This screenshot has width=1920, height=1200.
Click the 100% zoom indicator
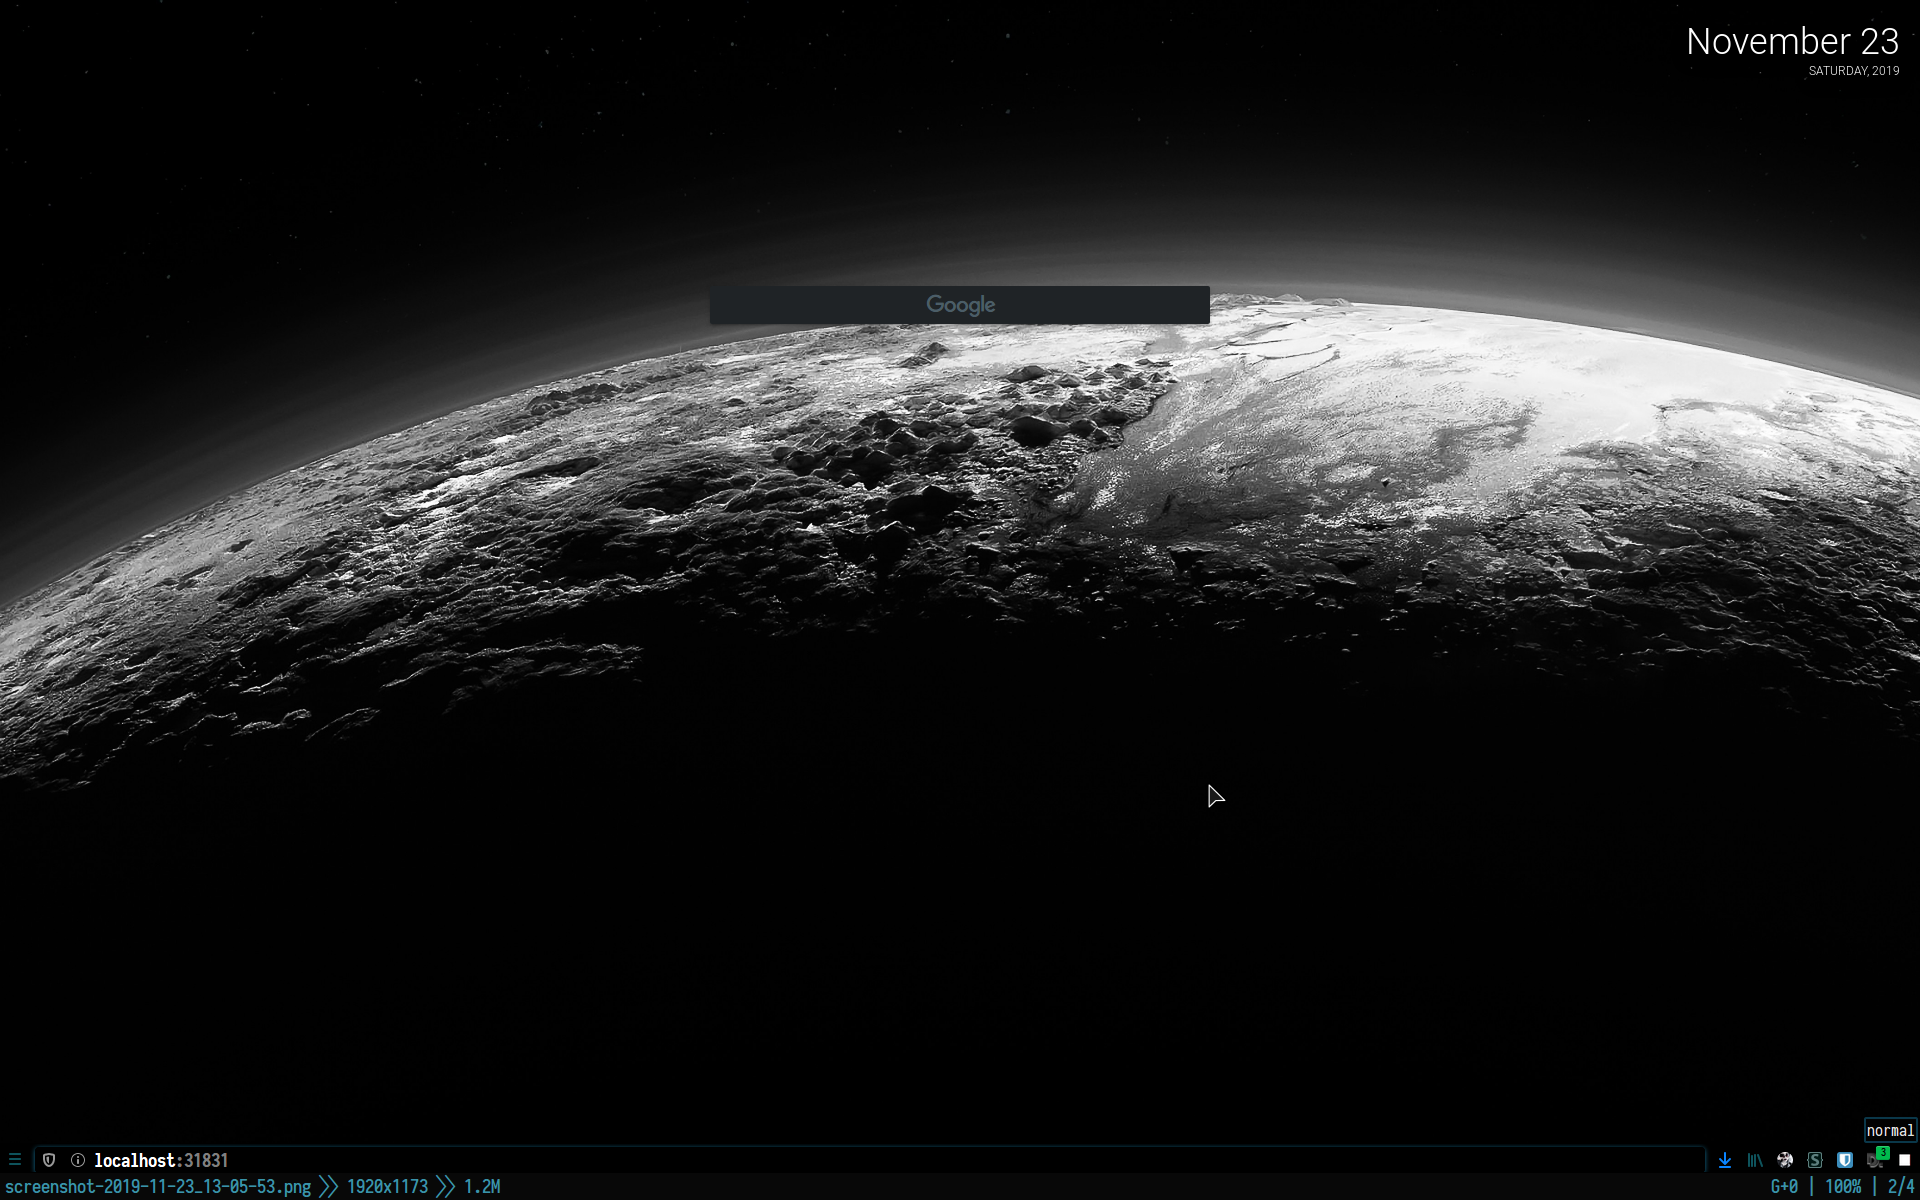pyautogui.click(x=1843, y=1187)
